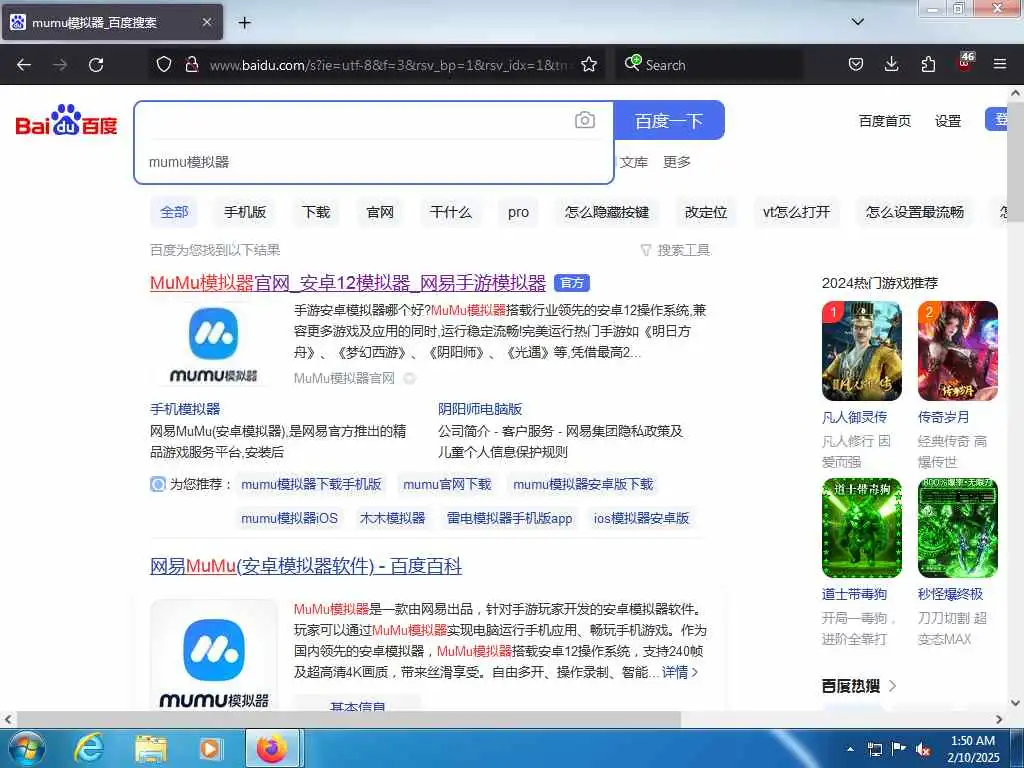
Task: Click the Firefox forward arrow
Action: pos(60,65)
